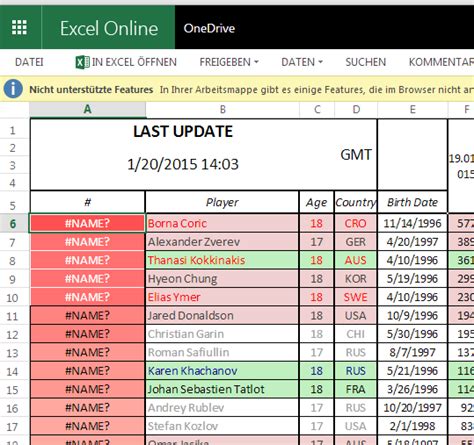474x445 pixels.
Task: Click the Elias Ymer cell
Action: tap(222, 297)
